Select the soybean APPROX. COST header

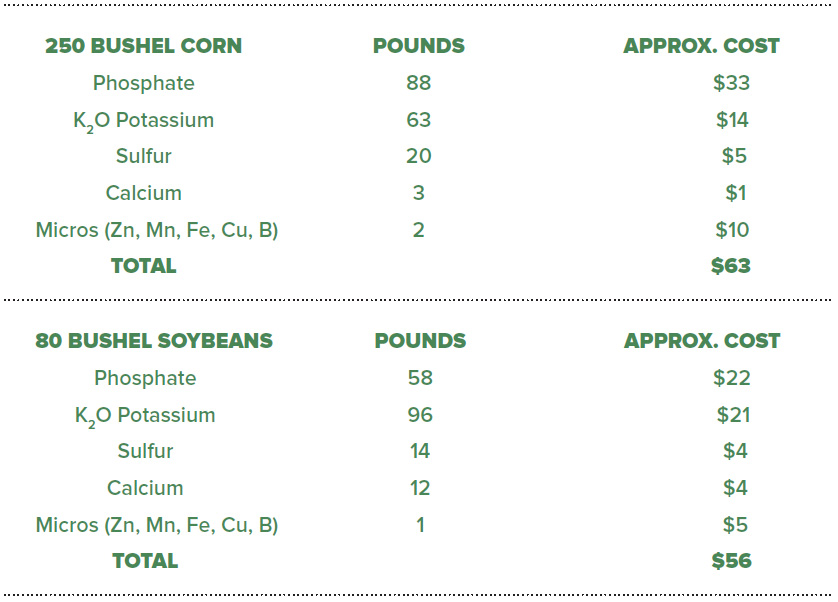pos(702,341)
